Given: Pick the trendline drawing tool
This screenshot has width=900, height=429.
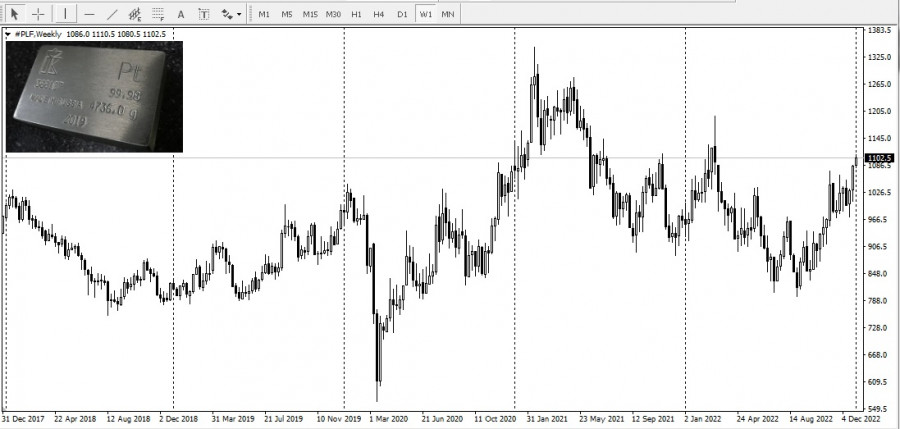Looking at the screenshot, I should (x=112, y=14).
